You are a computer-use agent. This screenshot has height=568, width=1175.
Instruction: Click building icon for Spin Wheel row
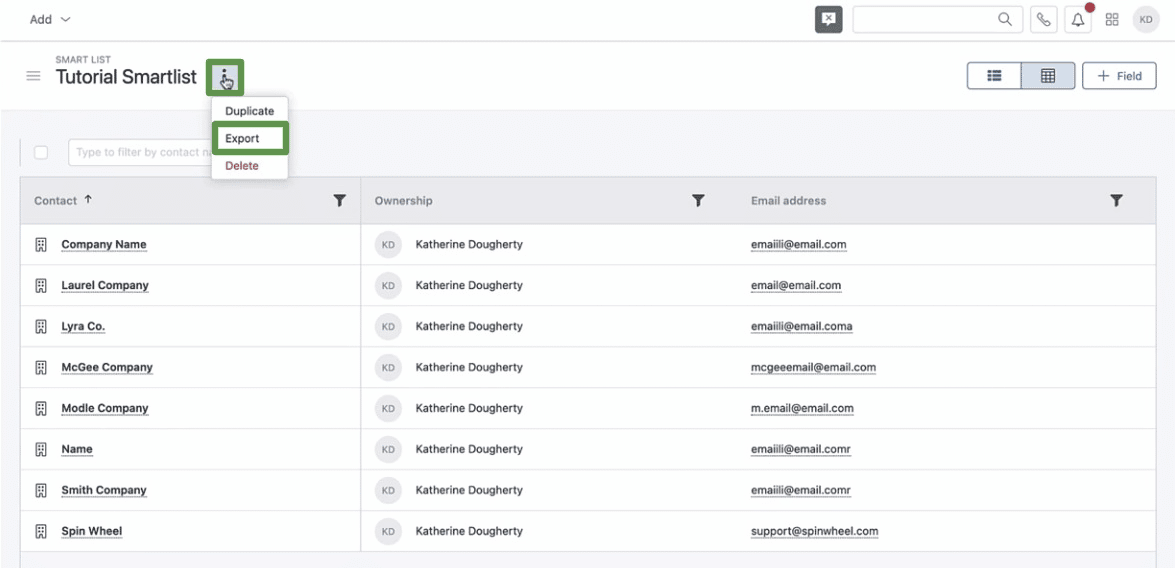41,531
